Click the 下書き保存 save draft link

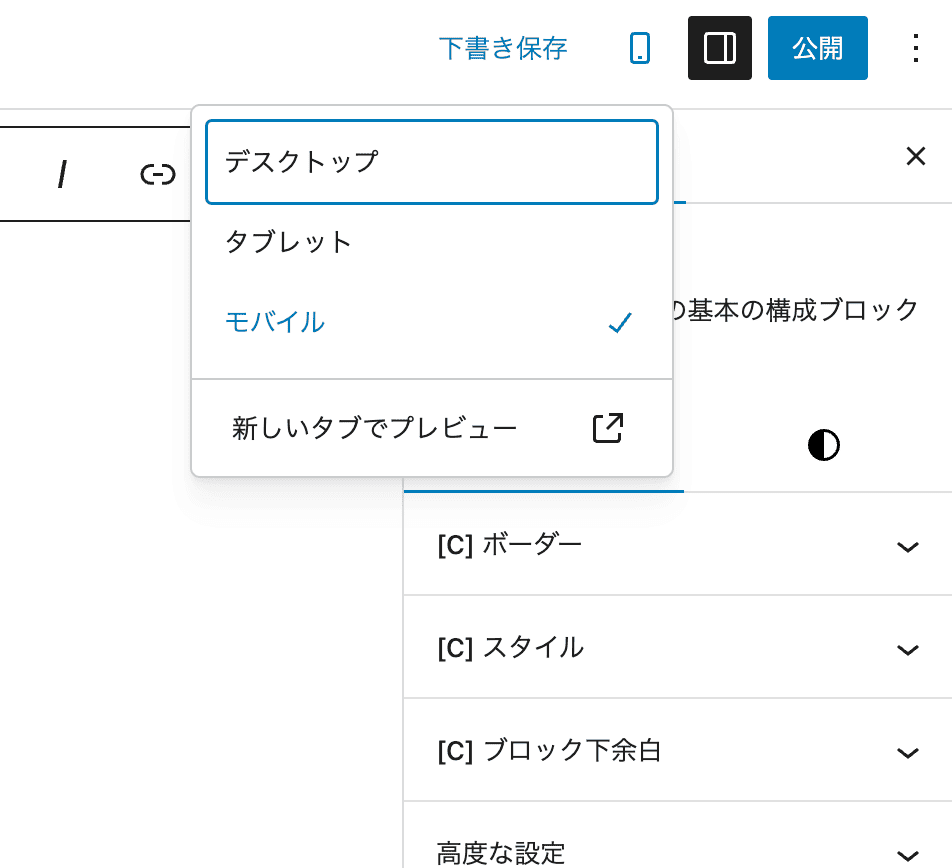pyautogui.click(x=503, y=47)
